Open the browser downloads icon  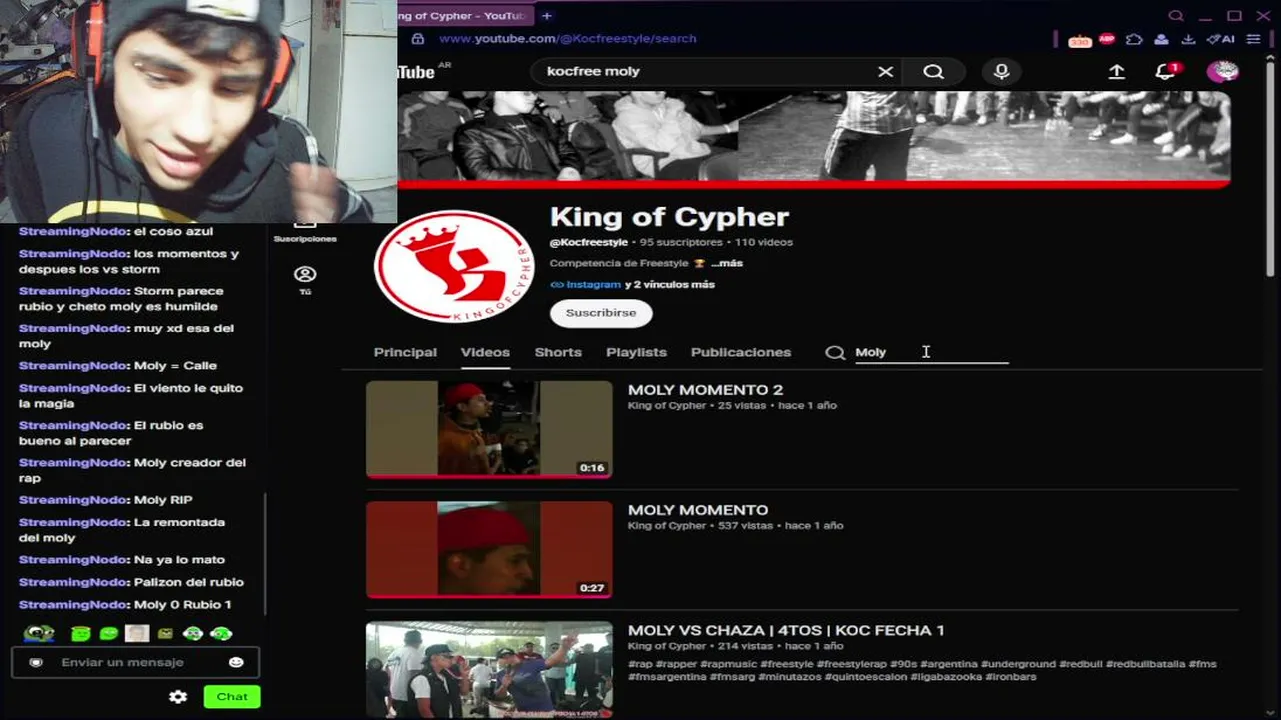[x=1188, y=39]
